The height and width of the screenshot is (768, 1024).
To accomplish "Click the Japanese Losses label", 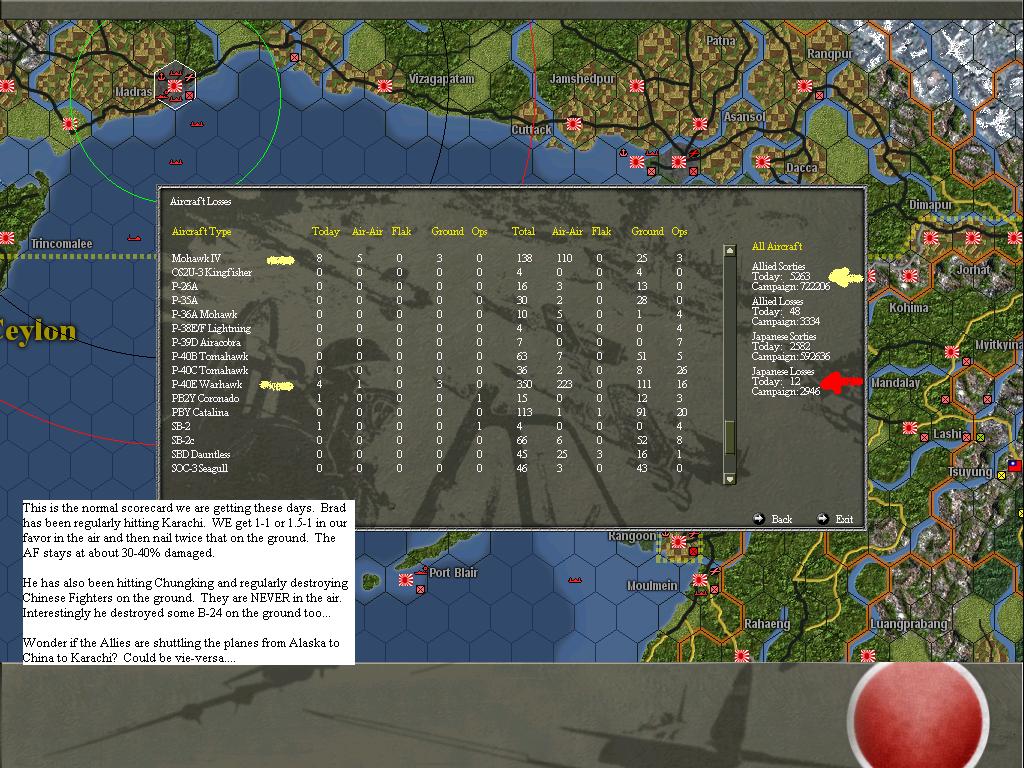I will tap(782, 371).
